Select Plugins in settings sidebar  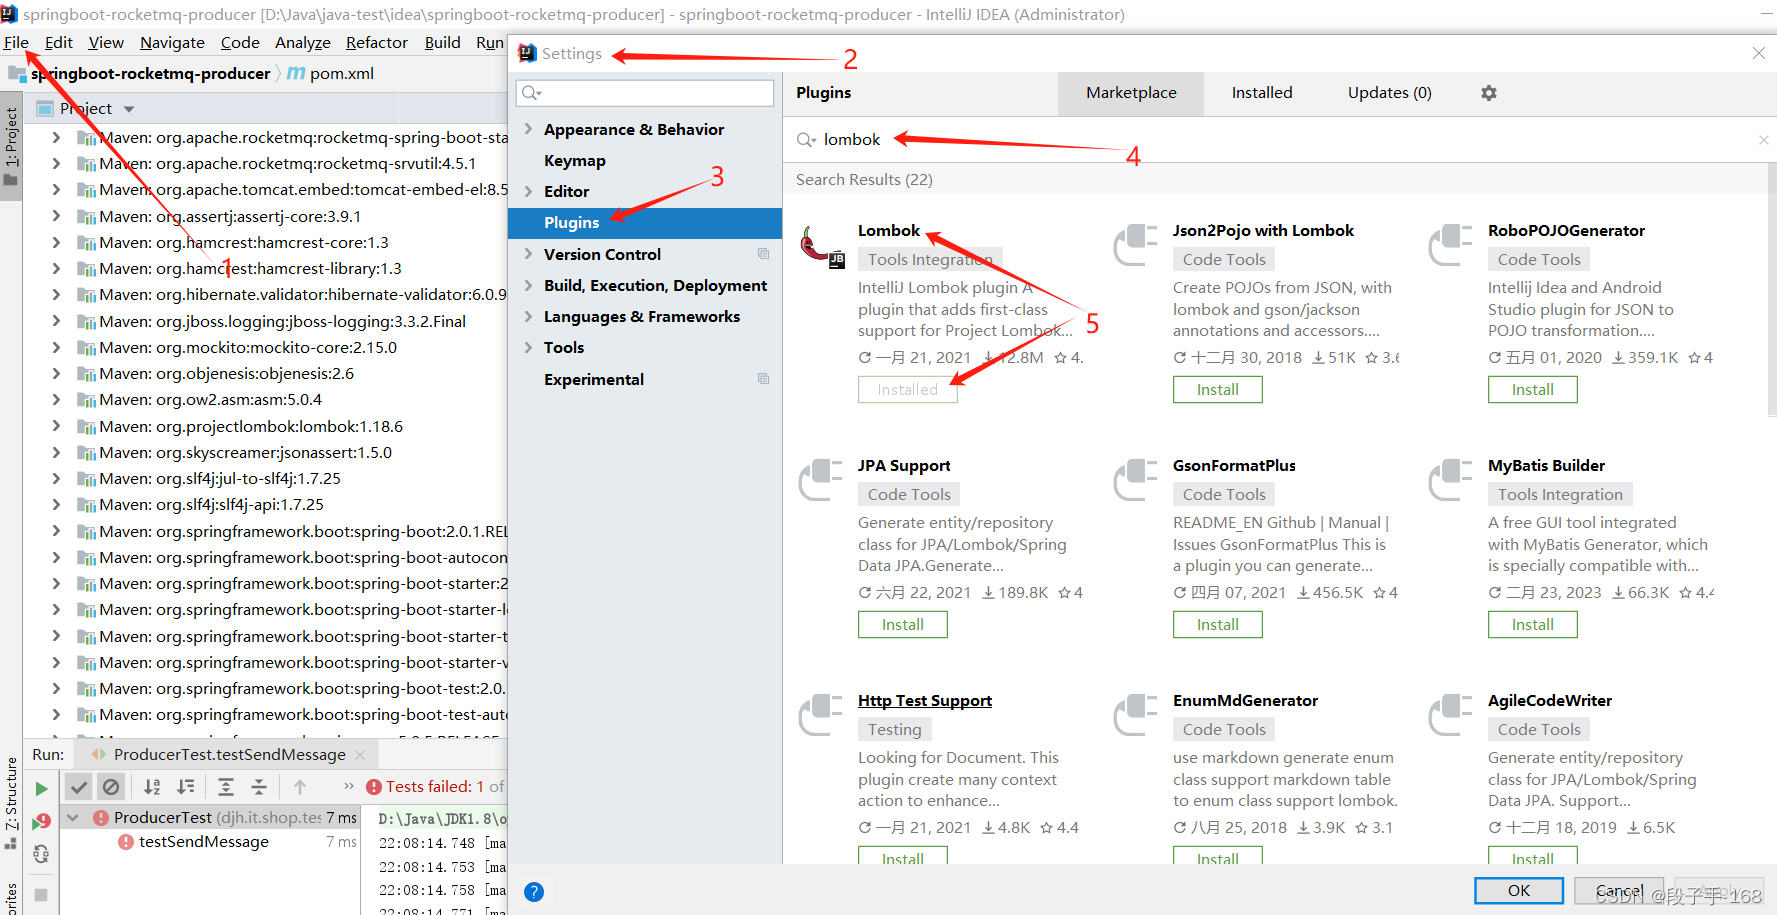point(645,223)
